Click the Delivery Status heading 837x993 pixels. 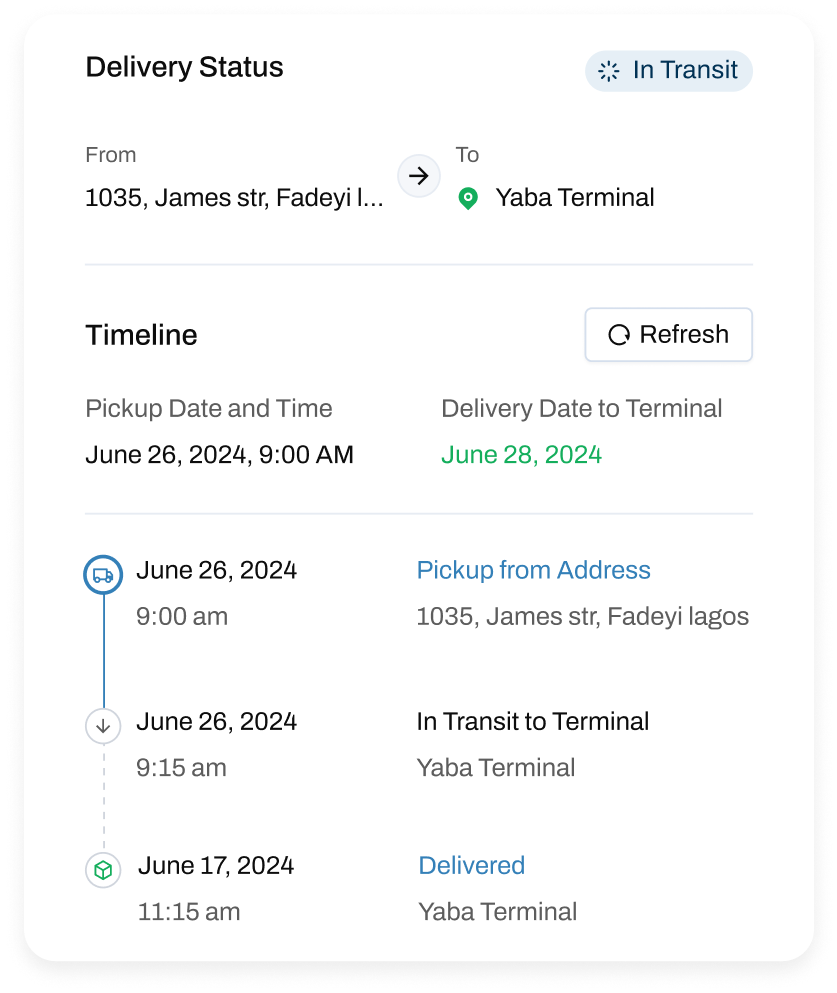point(184,67)
